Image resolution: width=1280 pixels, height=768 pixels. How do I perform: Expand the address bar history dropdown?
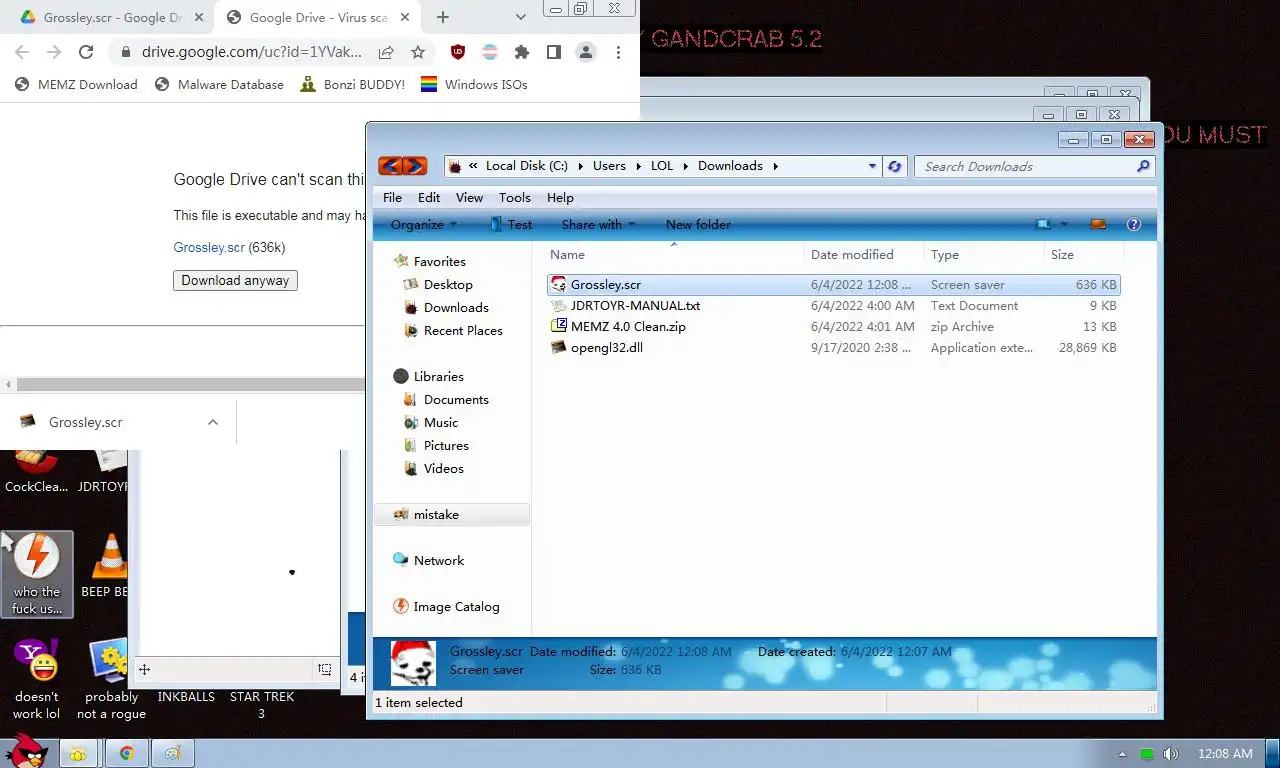[x=872, y=167]
